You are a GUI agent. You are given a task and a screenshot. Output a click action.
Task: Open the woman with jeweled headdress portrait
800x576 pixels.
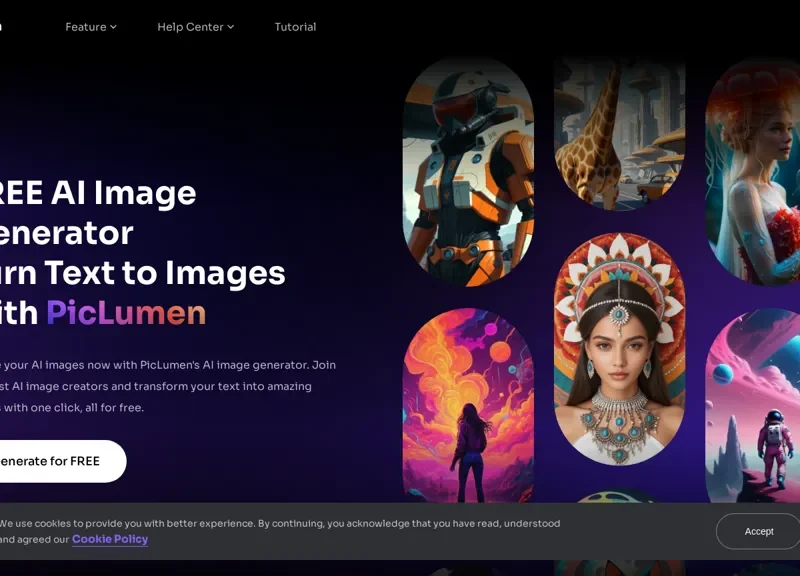pyautogui.click(x=619, y=349)
